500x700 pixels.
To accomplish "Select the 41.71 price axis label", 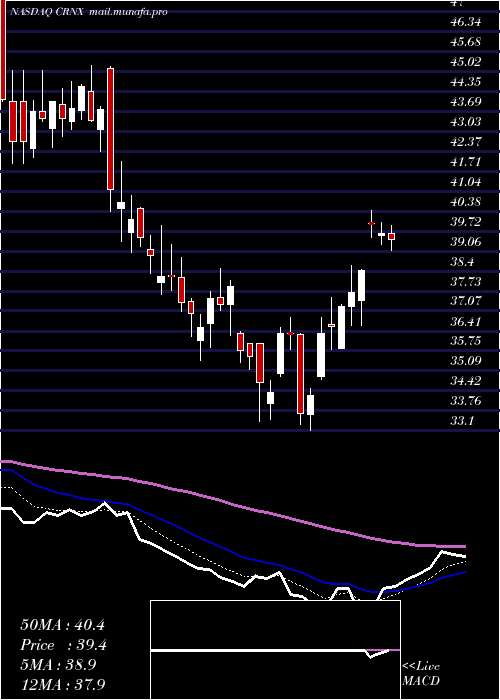I will tap(467, 162).
